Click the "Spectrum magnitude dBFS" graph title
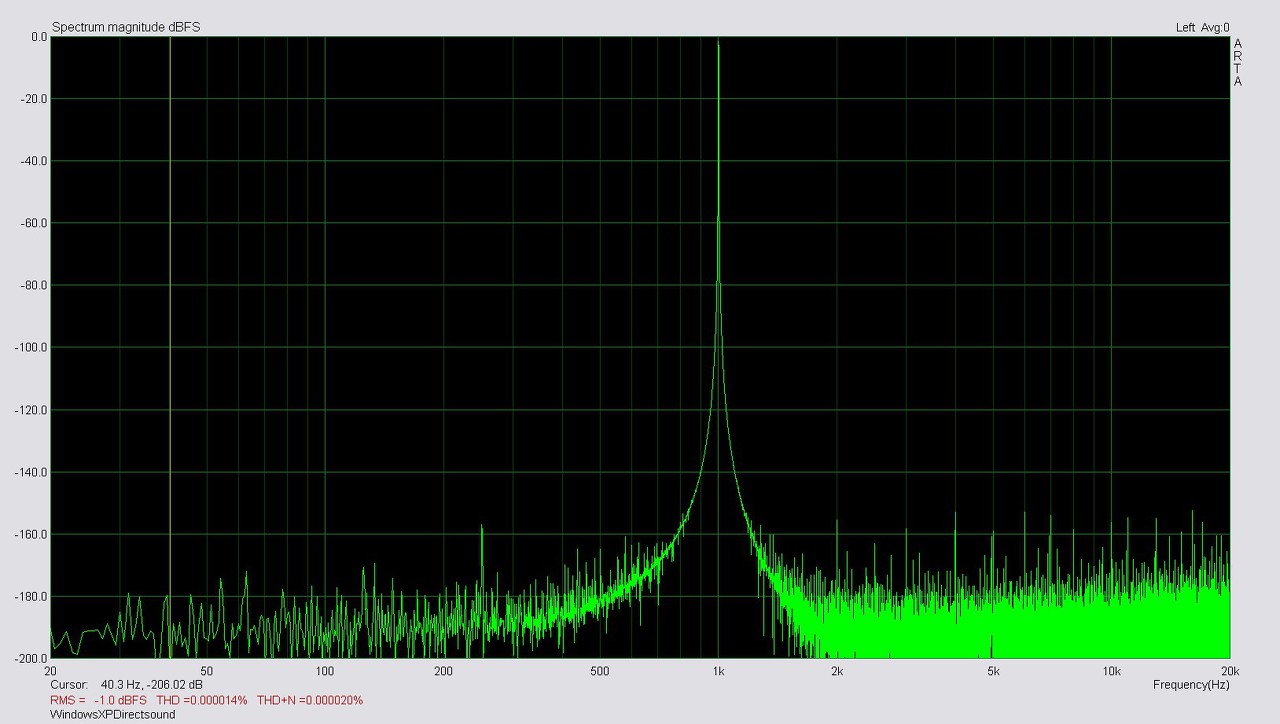 (126, 27)
